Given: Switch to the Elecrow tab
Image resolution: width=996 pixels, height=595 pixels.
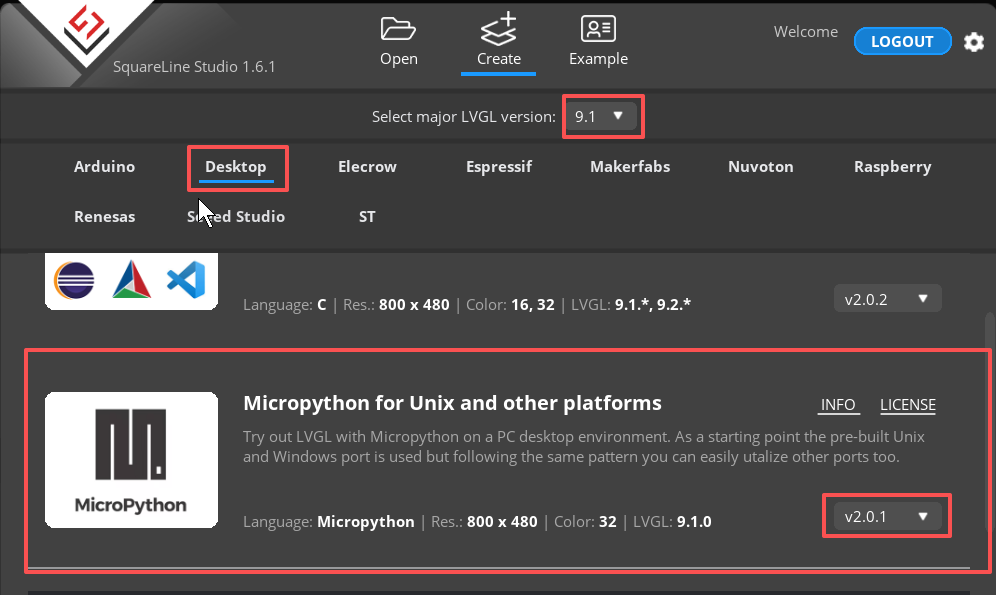Looking at the screenshot, I should 367,166.
